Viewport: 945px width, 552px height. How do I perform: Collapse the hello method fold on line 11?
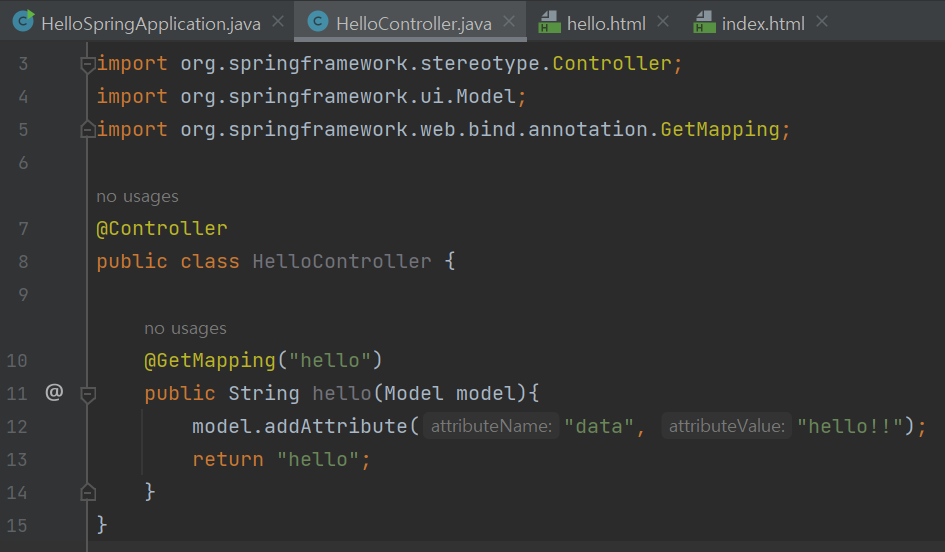point(87,394)
